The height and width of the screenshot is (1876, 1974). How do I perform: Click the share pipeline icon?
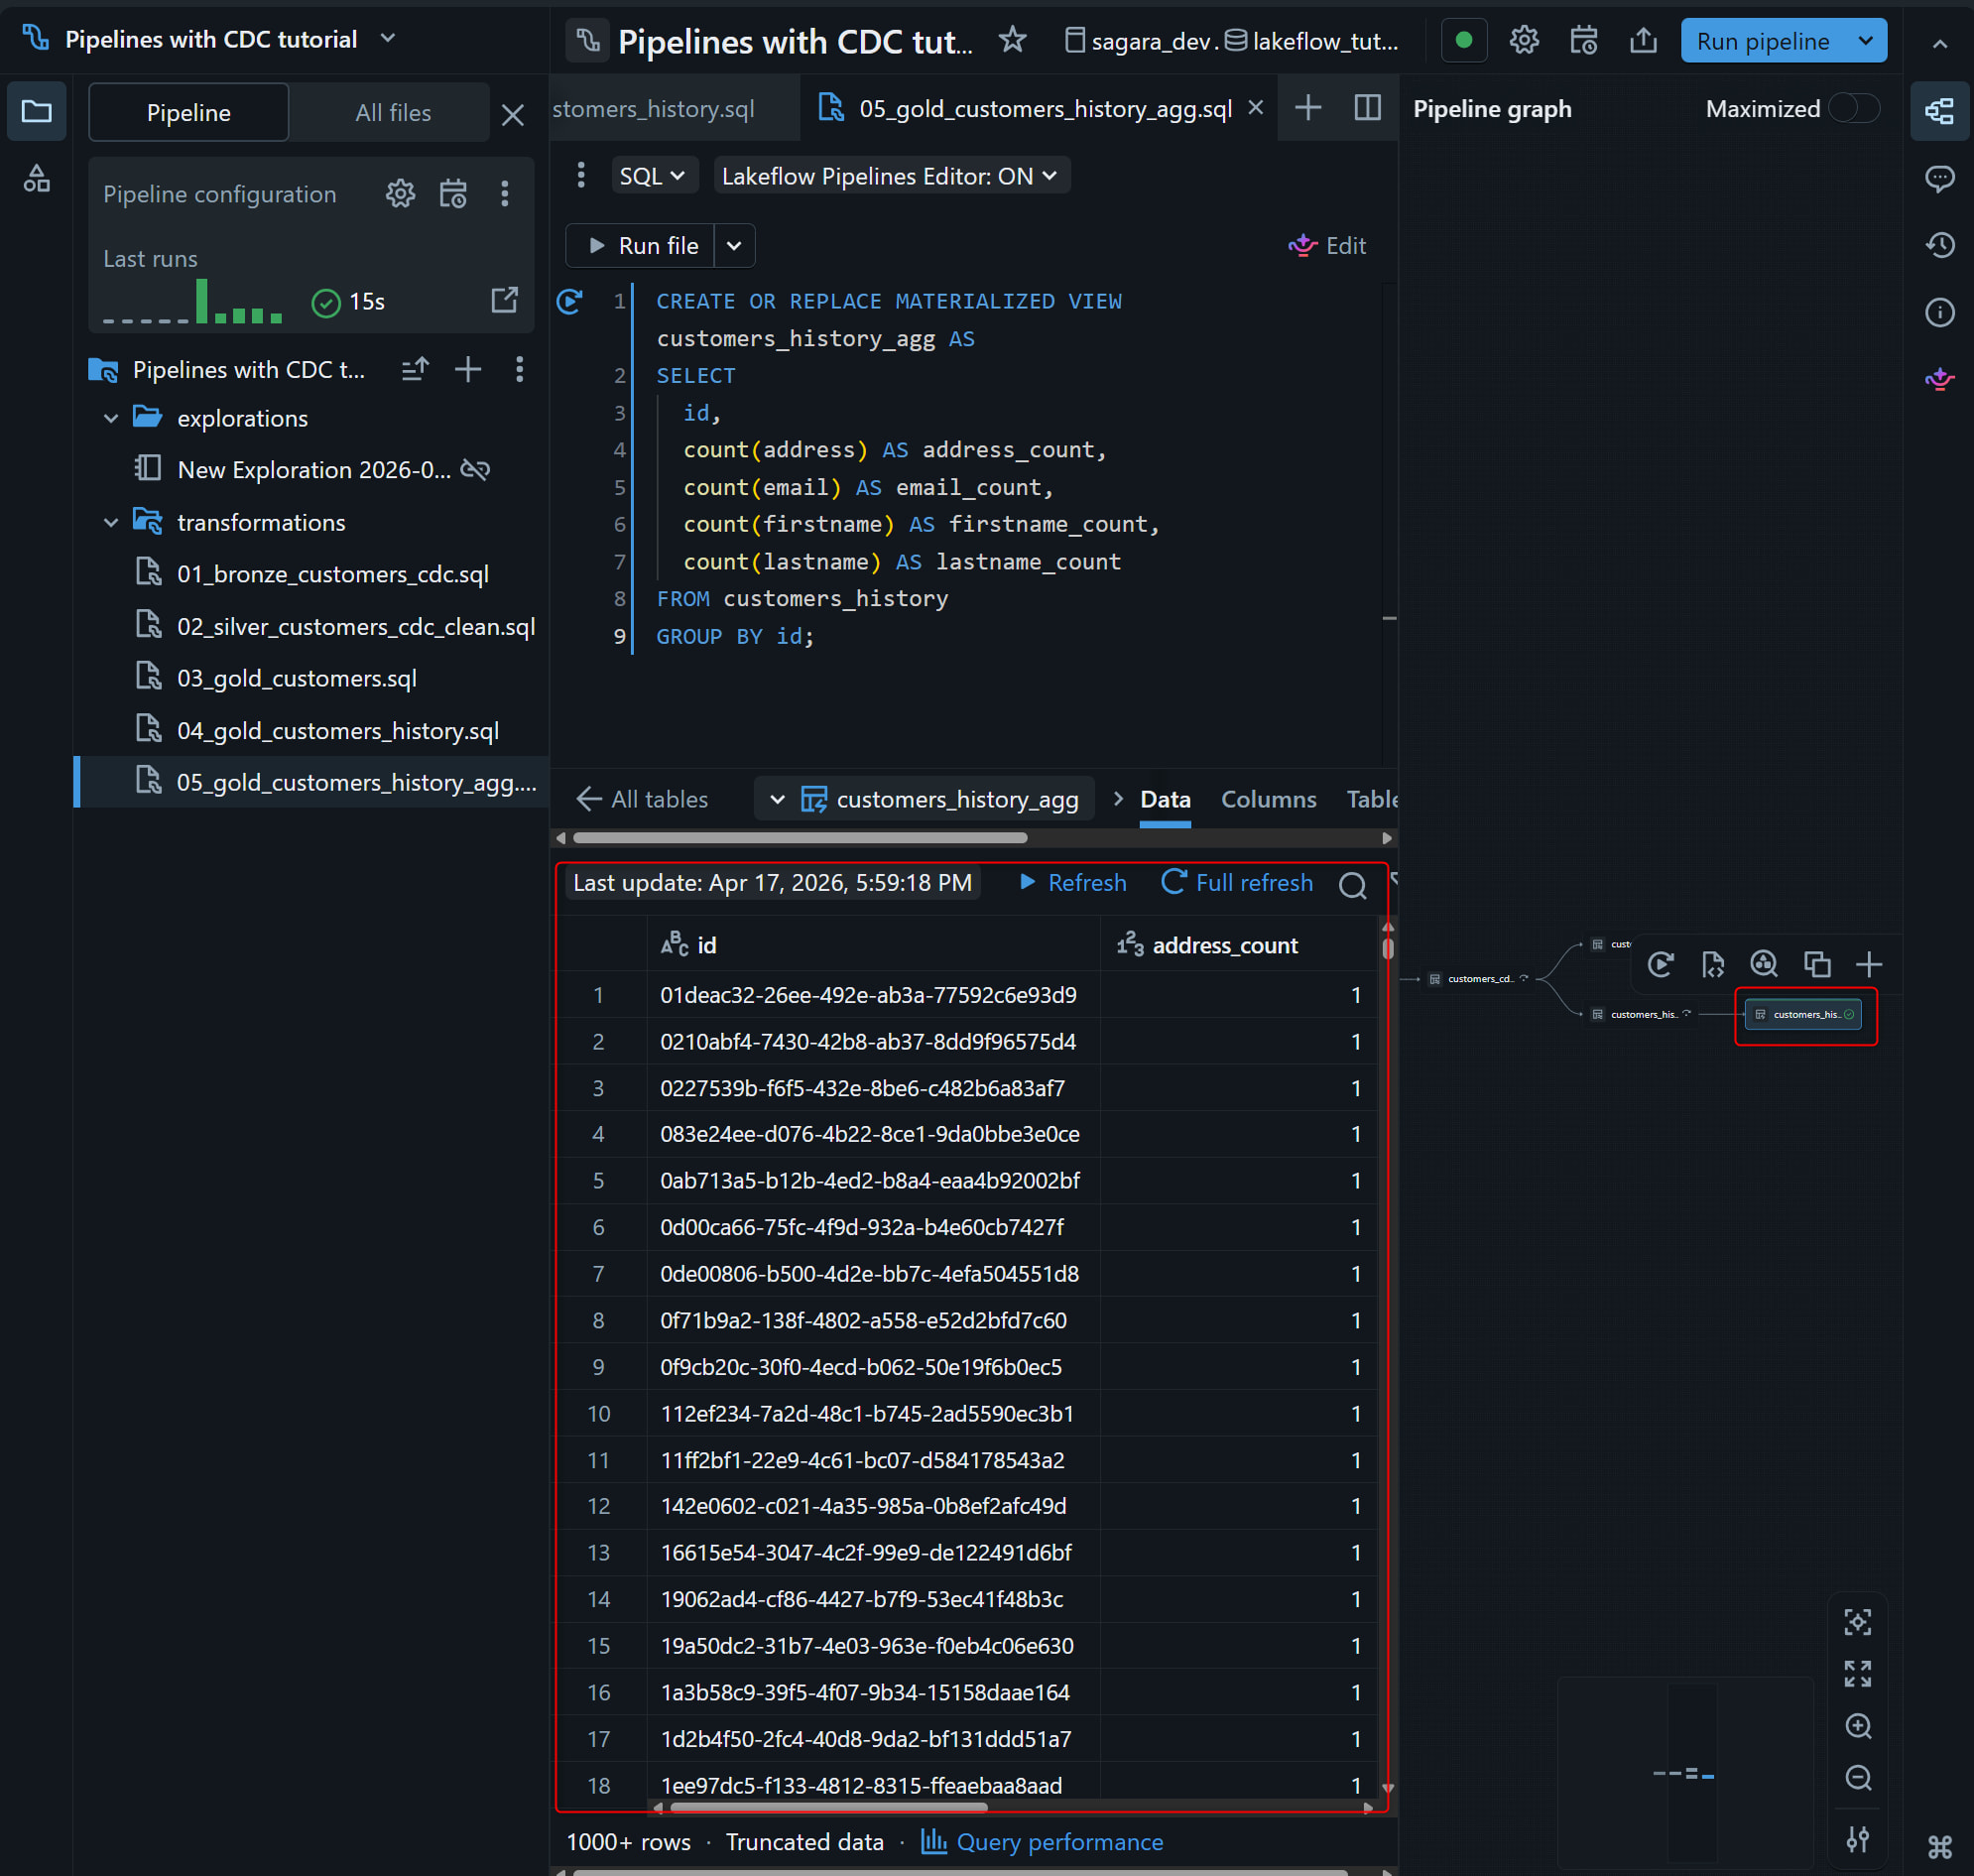[x=1643, y=40]
